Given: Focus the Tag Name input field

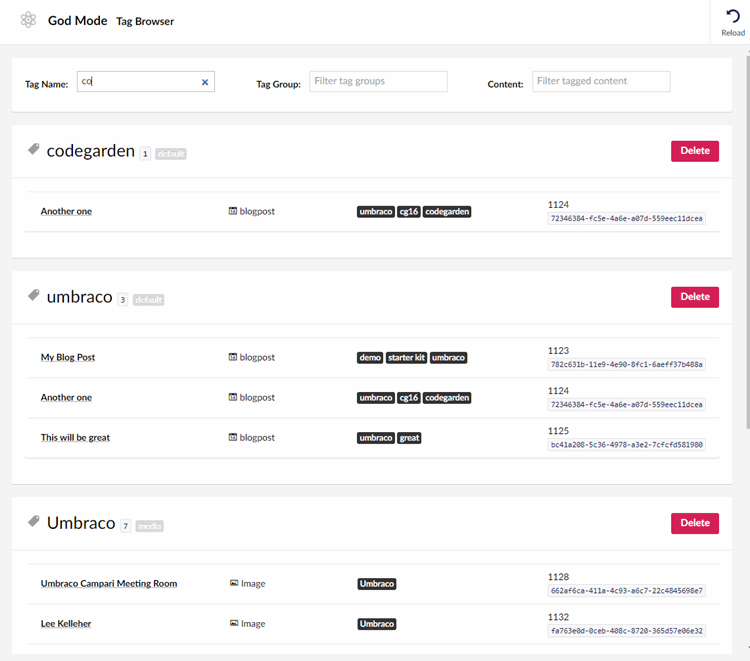Looking at the screenshot, I should click(145, 81).
